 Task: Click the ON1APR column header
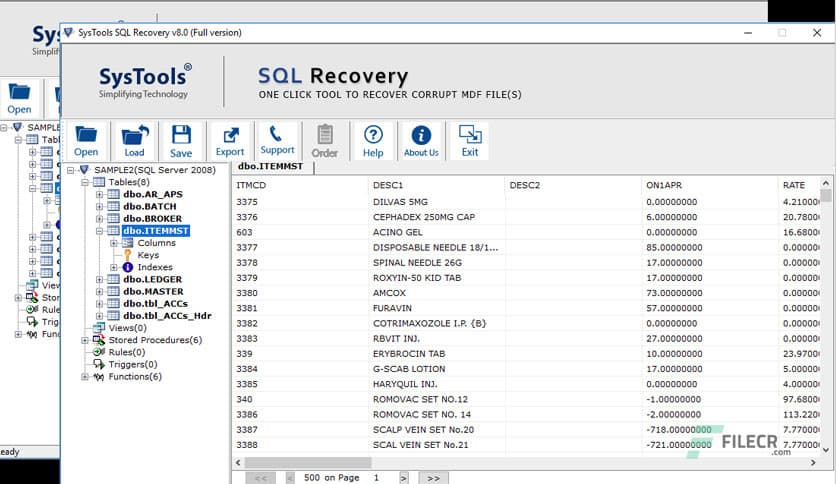click(x=710, y=185)
